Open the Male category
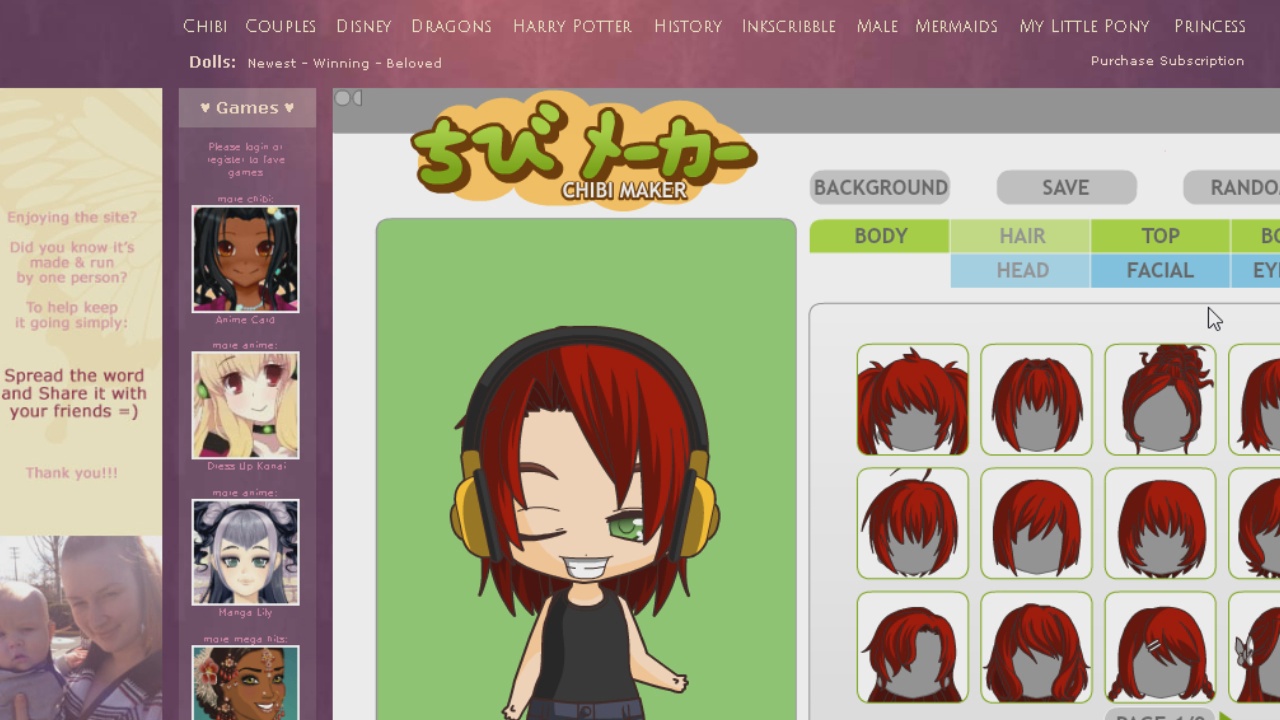Image resolution: width=1280 pixels, height=720 pixels. [x=877, y=26]
